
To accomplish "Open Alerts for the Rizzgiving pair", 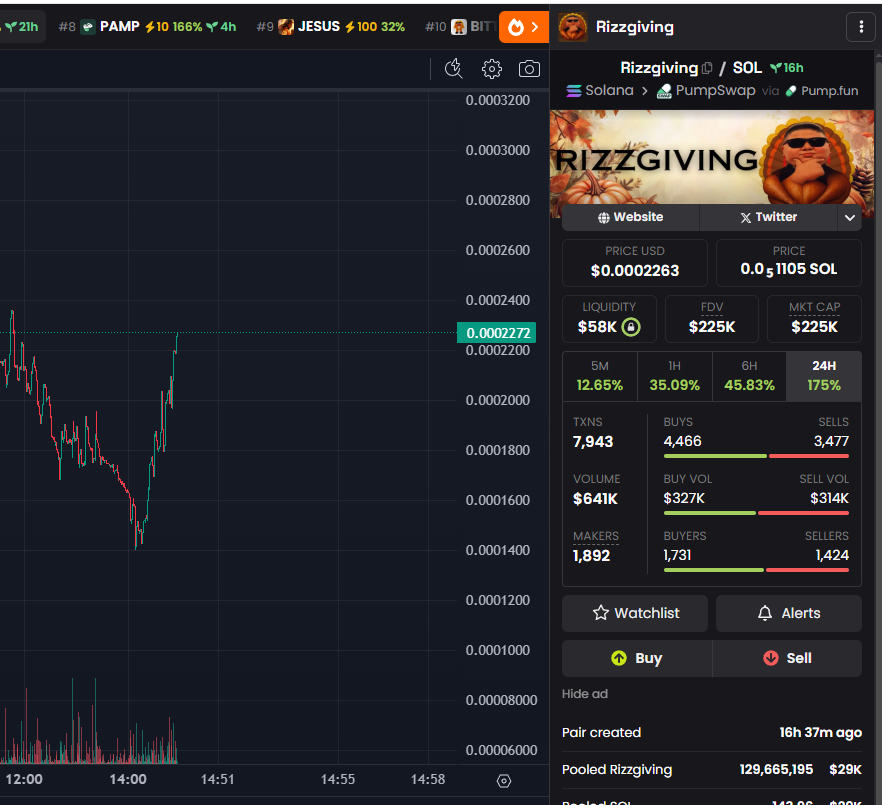I will point(788,613).
